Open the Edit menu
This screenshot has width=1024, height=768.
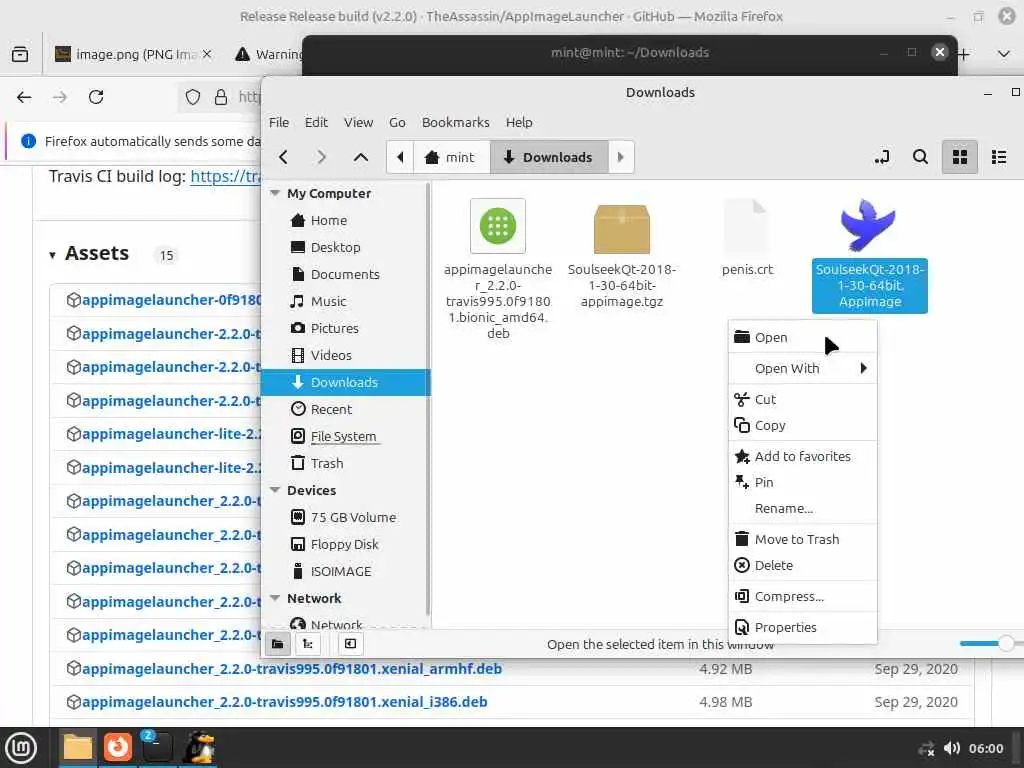pos(316,122)
